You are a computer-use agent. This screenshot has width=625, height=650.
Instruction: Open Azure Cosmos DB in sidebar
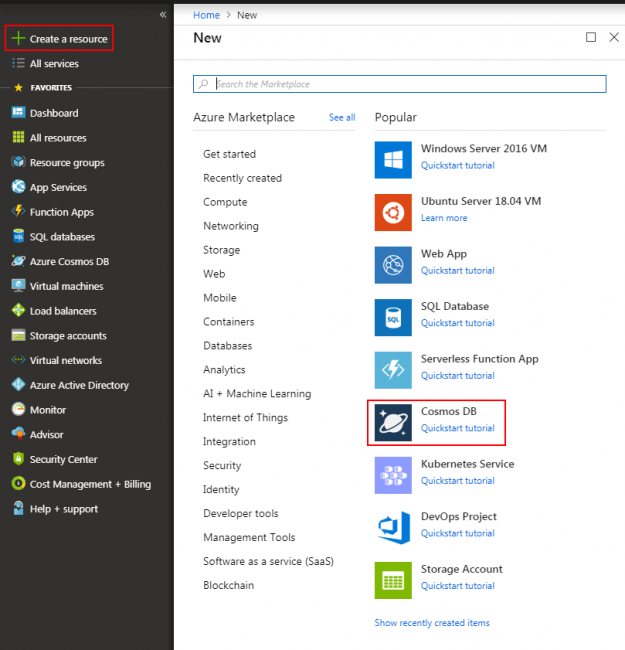click(69, 261)
